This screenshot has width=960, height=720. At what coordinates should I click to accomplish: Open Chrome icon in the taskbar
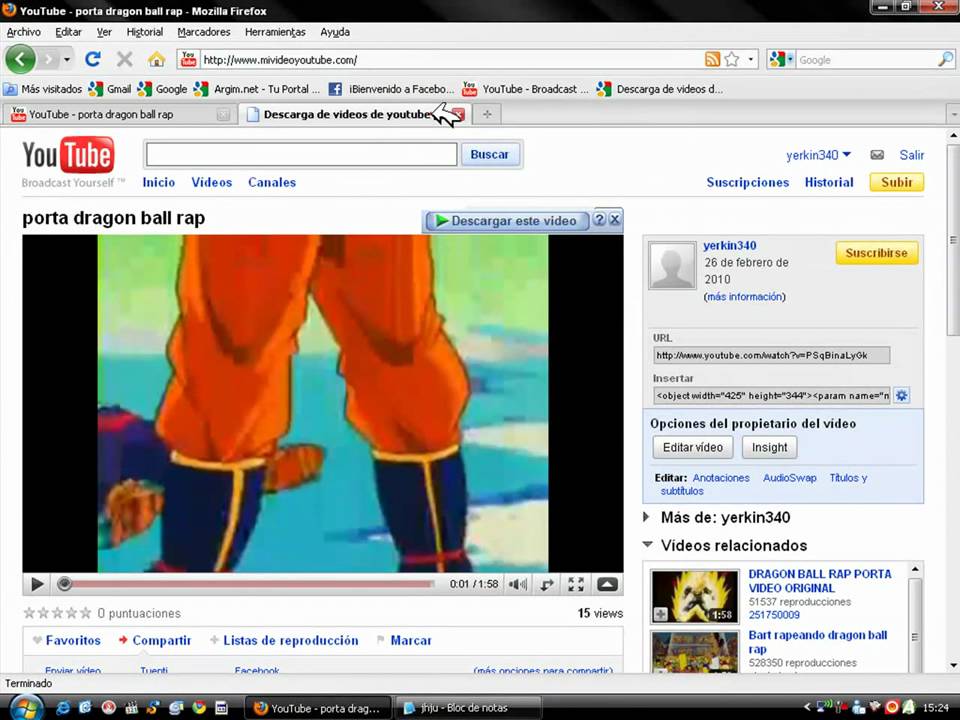coord(199,708)
